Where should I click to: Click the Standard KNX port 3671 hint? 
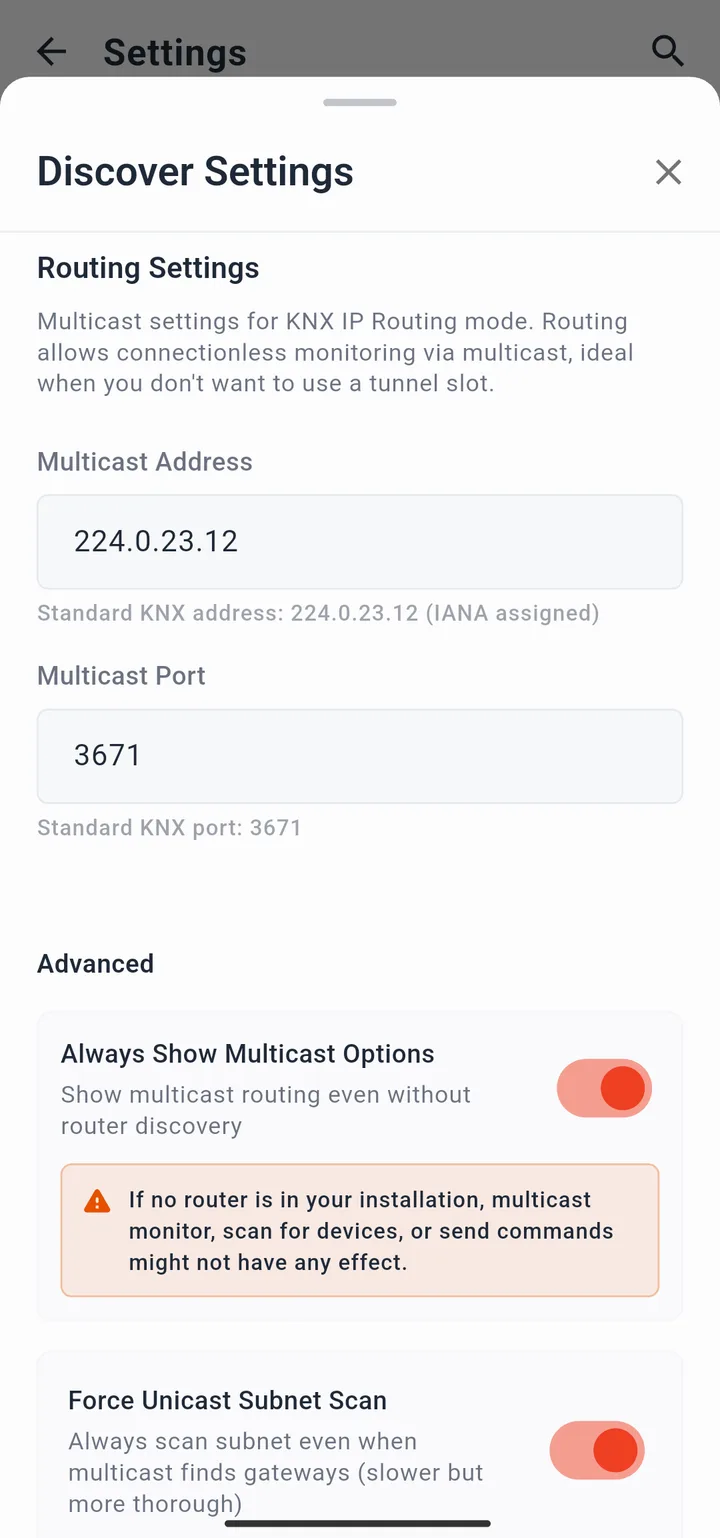[x=169, y=828]
